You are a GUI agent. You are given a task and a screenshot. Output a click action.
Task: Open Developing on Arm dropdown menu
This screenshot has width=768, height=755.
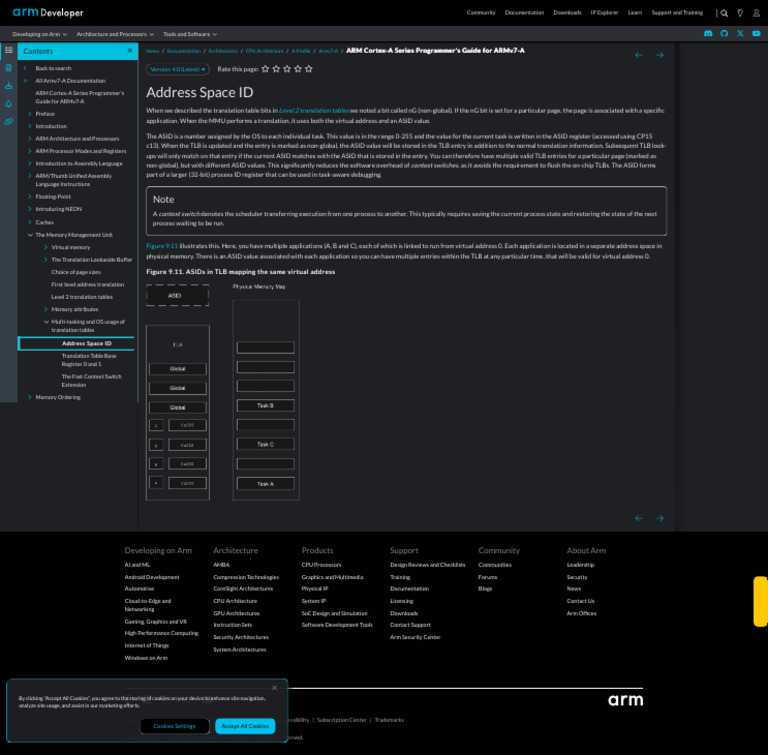coord(39,34)
